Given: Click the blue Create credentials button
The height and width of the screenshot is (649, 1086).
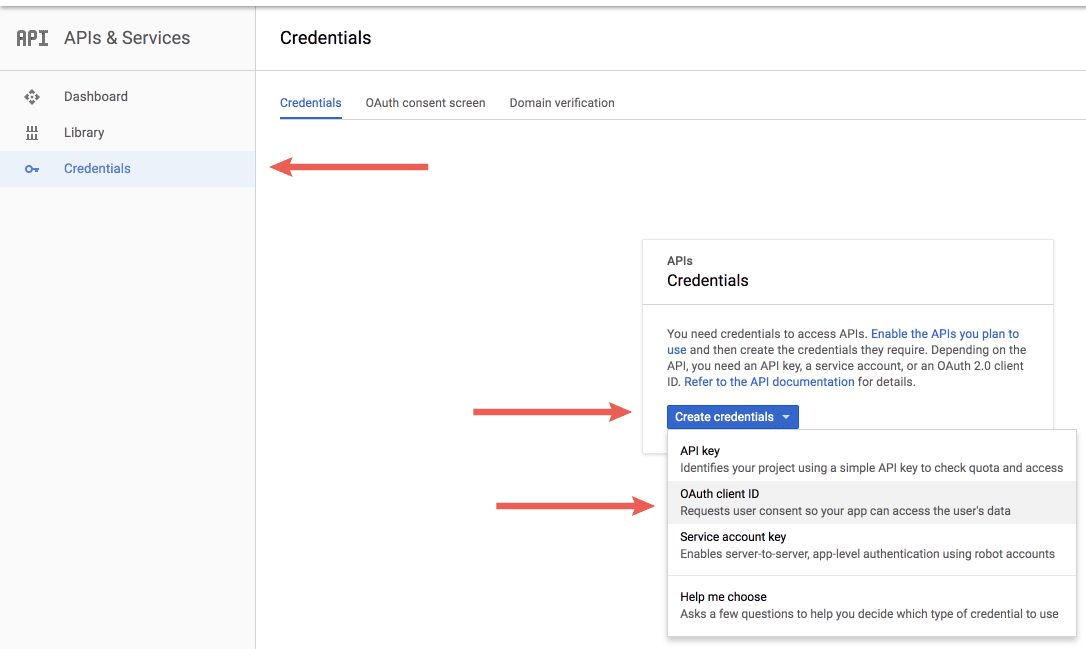Looking at the screenshot, I should pyautogui.click(x=725, y=417).
